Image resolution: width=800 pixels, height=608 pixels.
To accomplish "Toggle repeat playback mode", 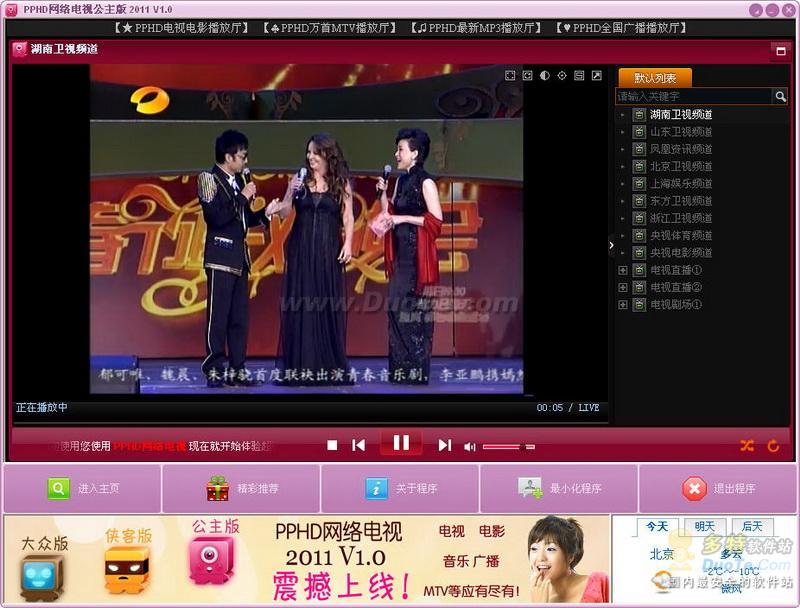I will (x=773, y=446).
